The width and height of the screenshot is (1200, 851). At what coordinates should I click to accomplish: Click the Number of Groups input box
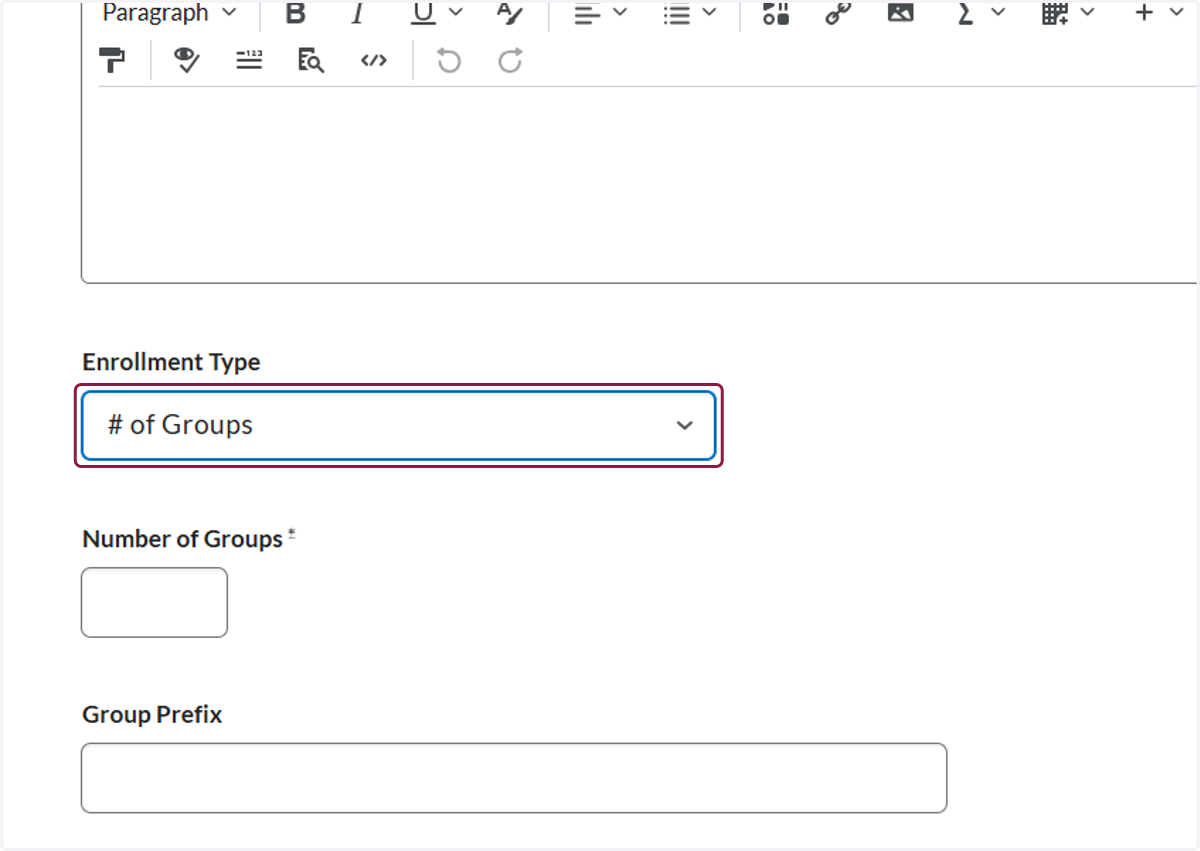tap(154, 602)
